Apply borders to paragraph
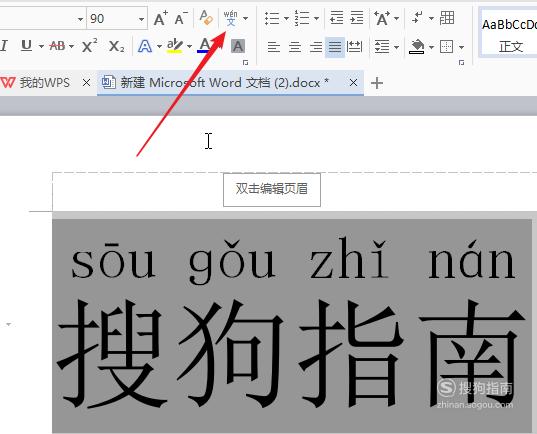Viewport: 537px width, 434px height. pyautogui.click(x=446, y=47)
